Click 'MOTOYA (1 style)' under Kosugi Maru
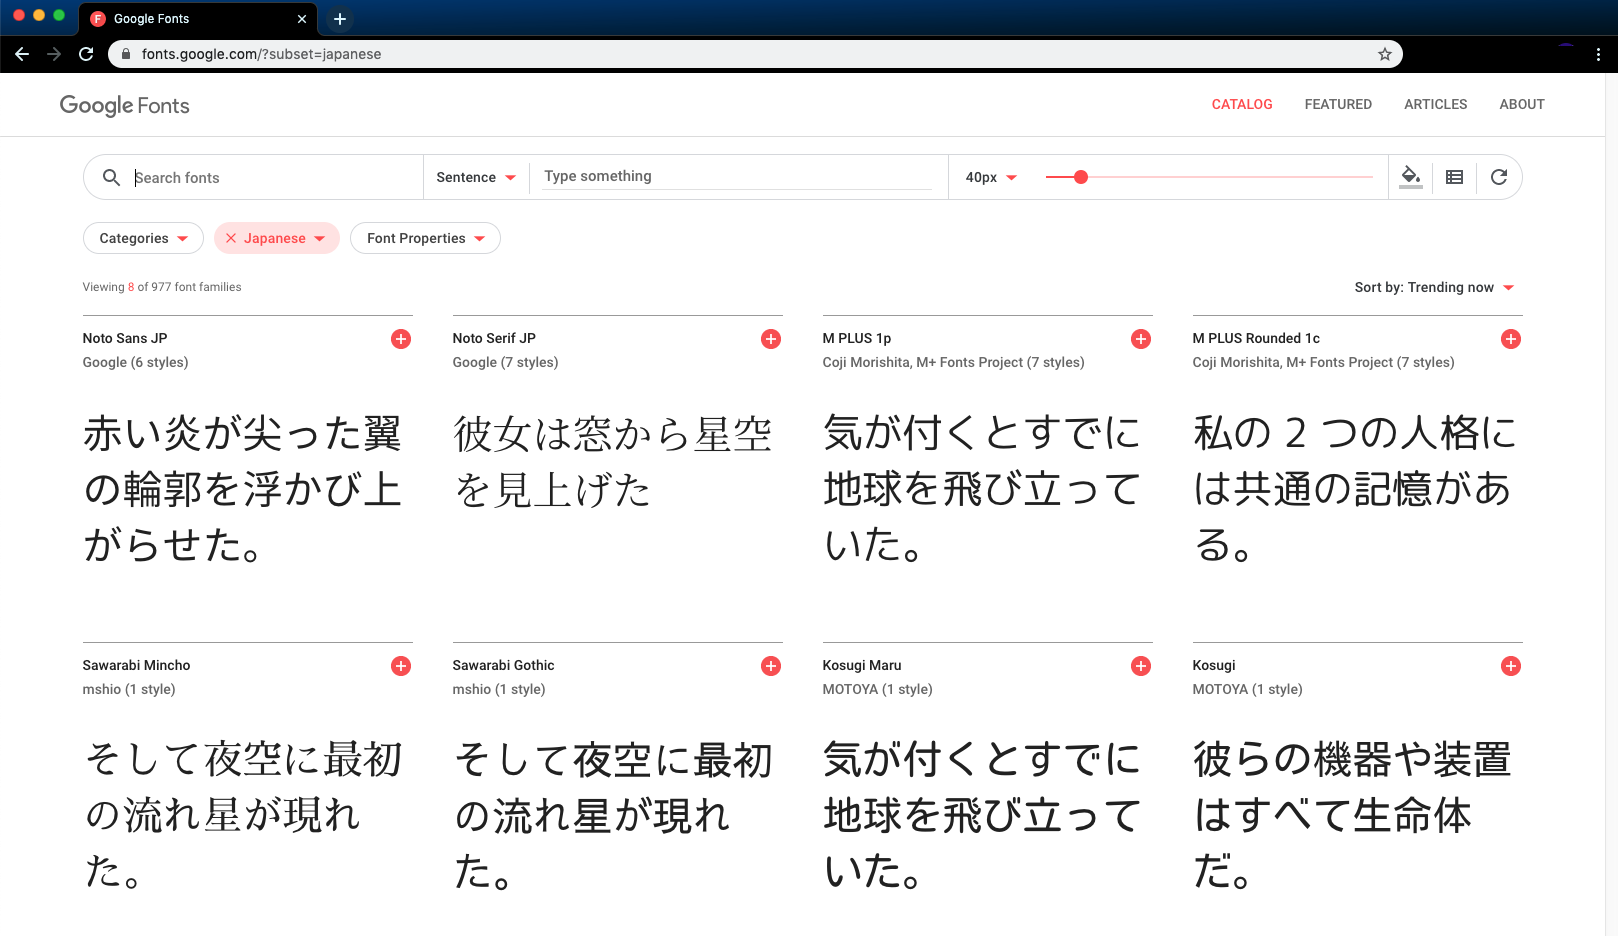The width and height of the screenshot is (1618, 936). pos(877,689)
